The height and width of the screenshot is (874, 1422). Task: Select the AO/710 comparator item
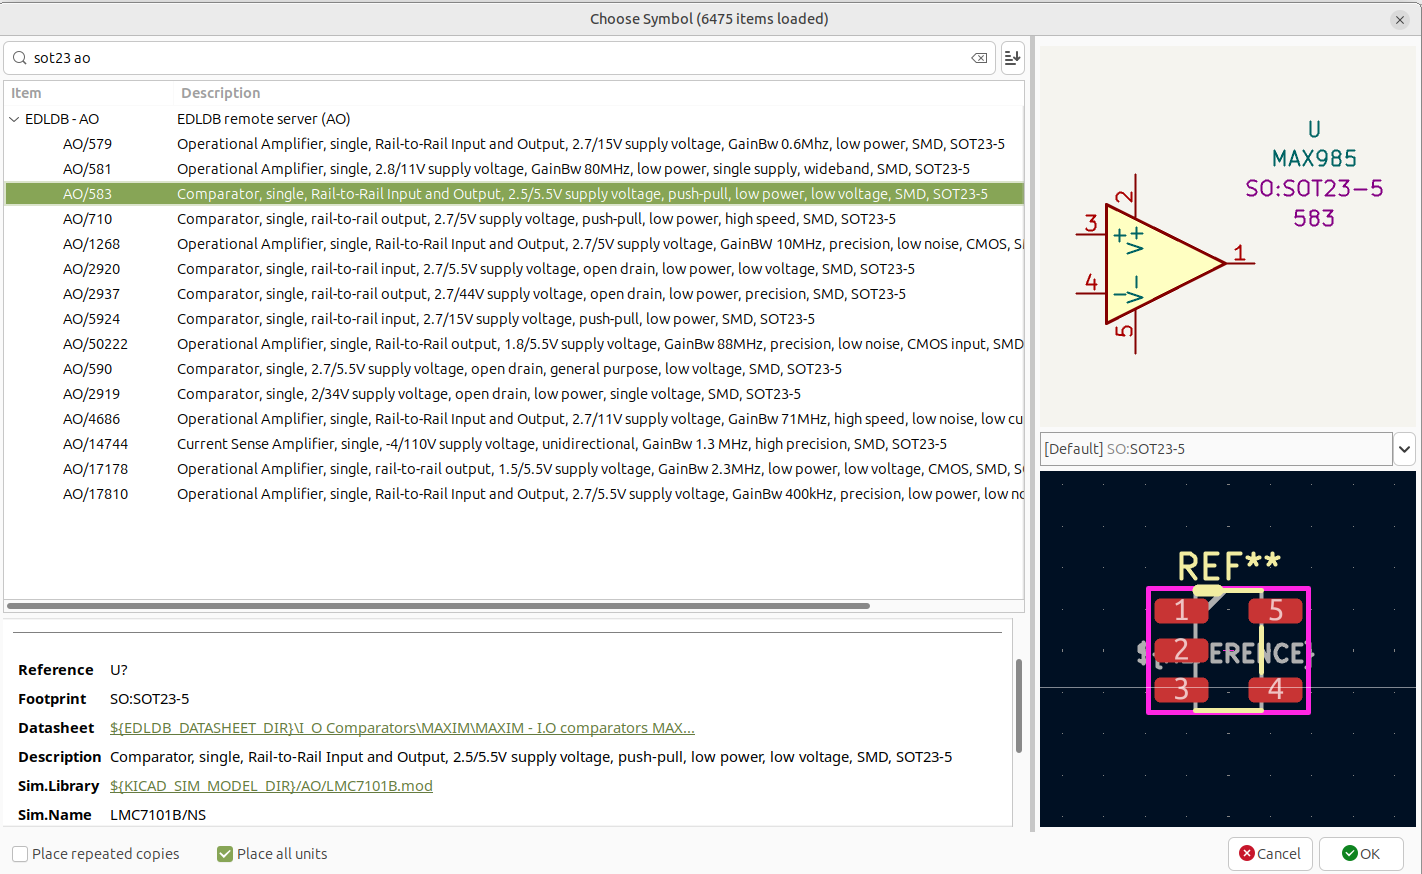88,219
